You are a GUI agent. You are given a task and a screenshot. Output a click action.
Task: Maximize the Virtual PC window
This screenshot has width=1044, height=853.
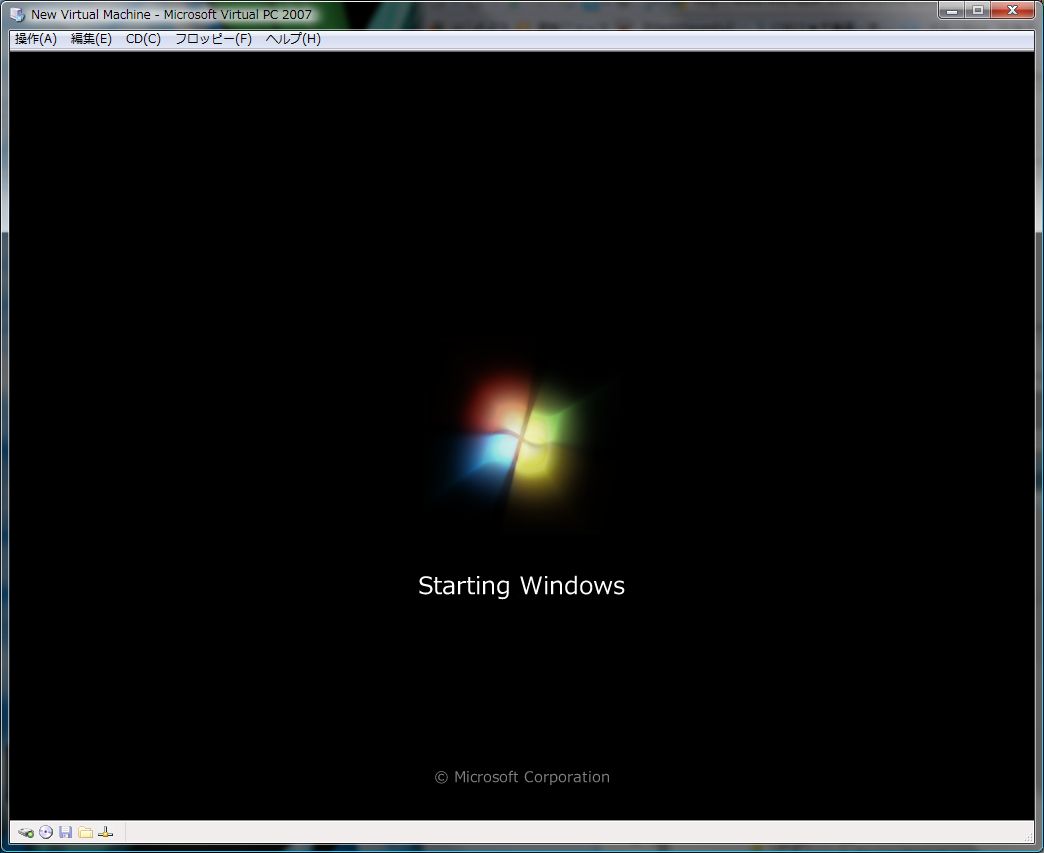pyautogui.click(x=977, y=11)
